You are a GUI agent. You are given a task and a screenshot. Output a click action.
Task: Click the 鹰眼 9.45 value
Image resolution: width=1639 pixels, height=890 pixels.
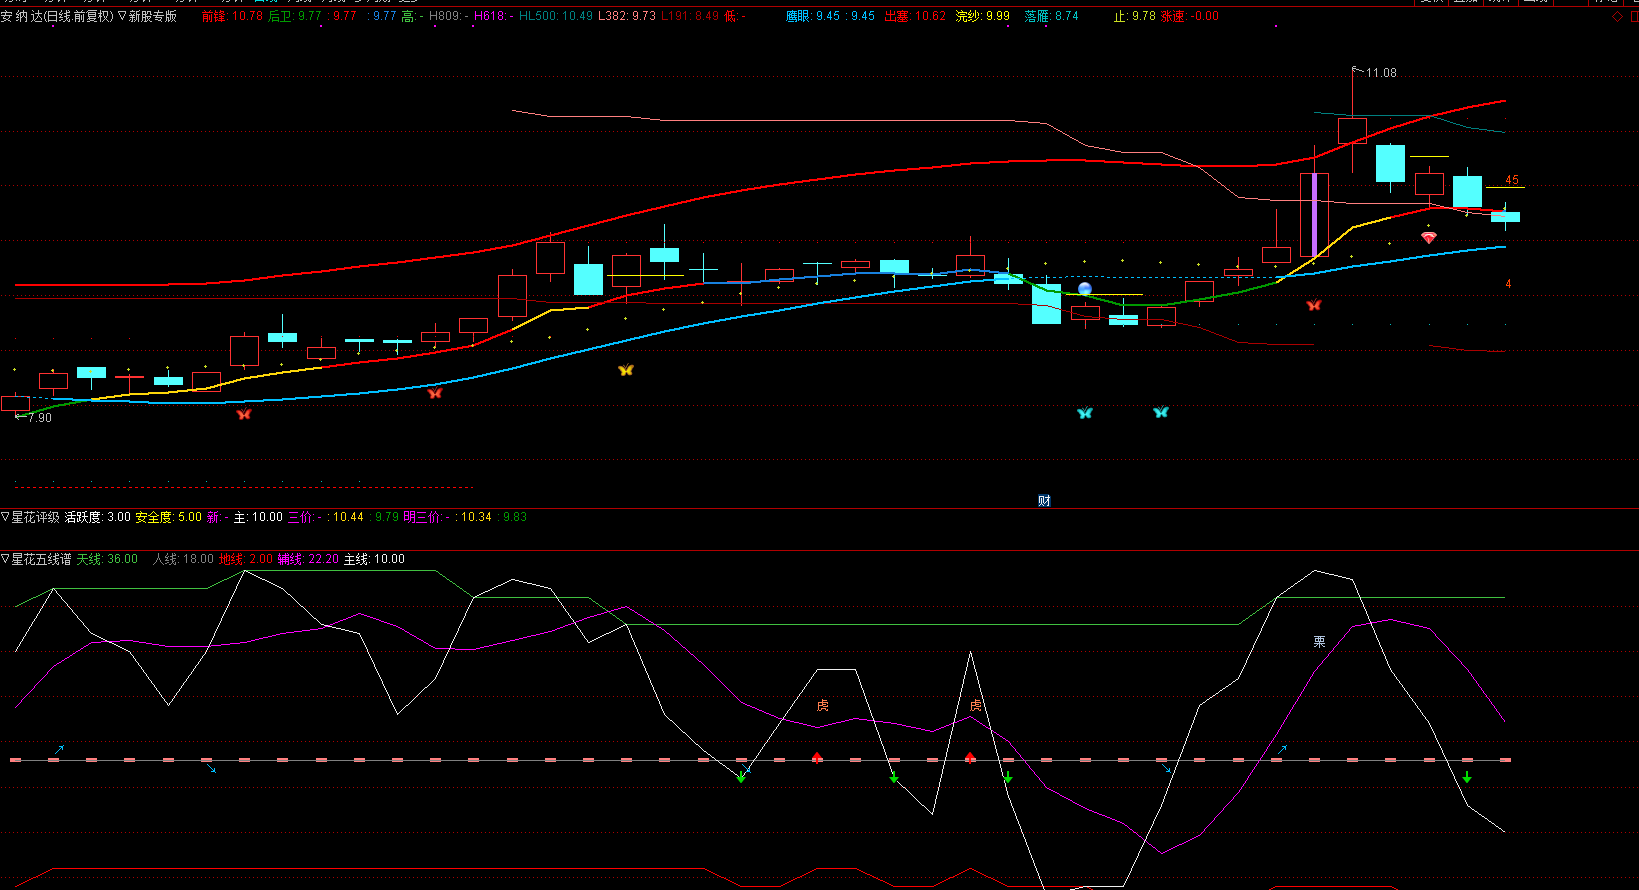tap(813, 16)
